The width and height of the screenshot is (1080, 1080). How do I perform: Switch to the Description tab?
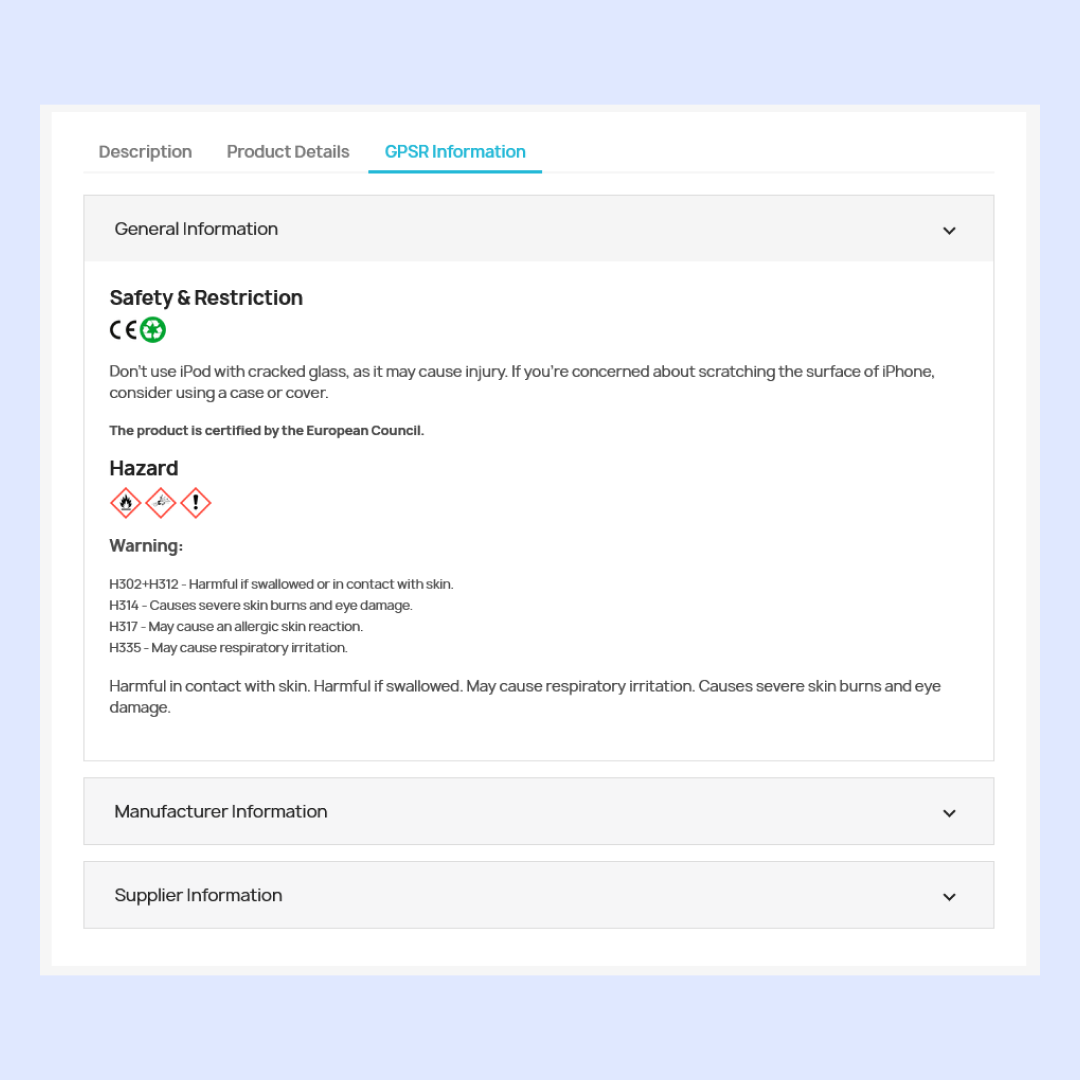coord(145,152)
